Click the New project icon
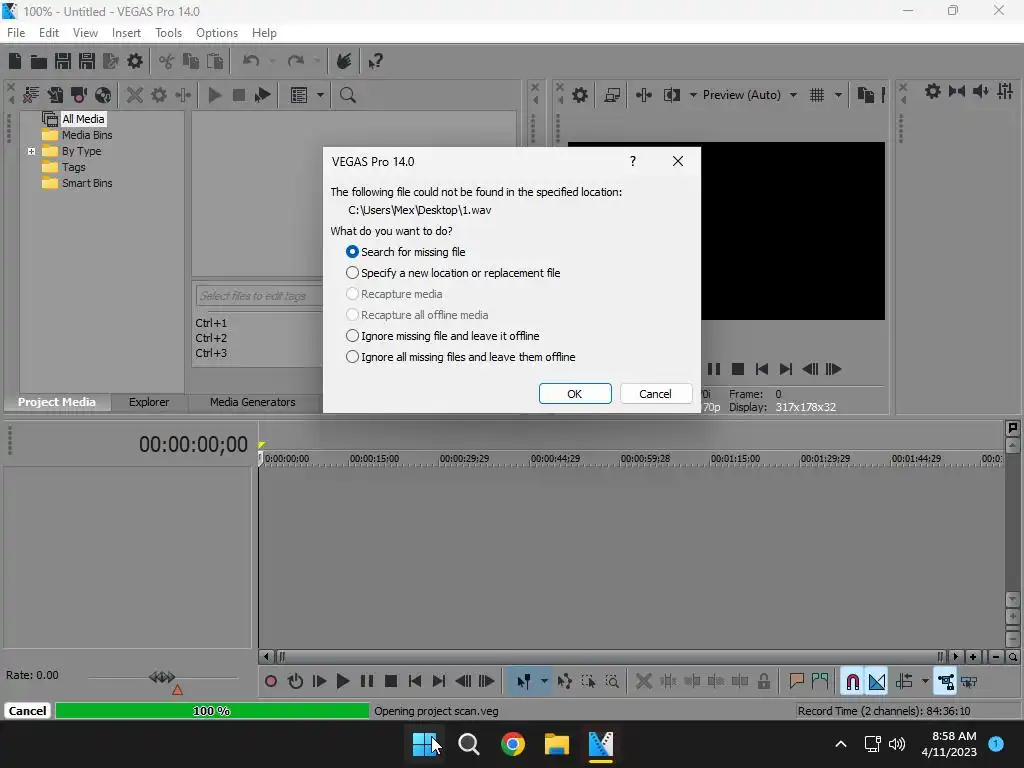Viewport: 1024px width, 768px height. [x=14, y=61]
